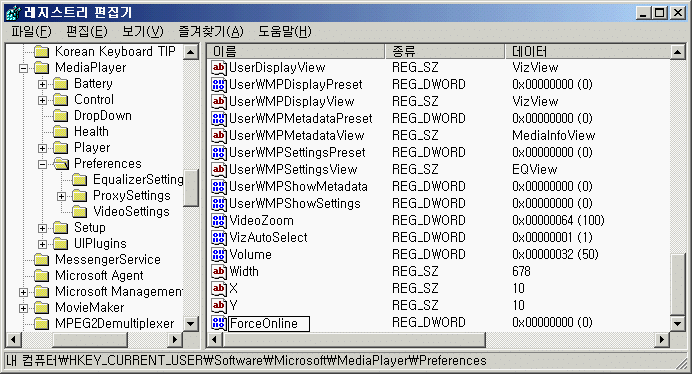Click value list scroll down arrow

point(677,324)
